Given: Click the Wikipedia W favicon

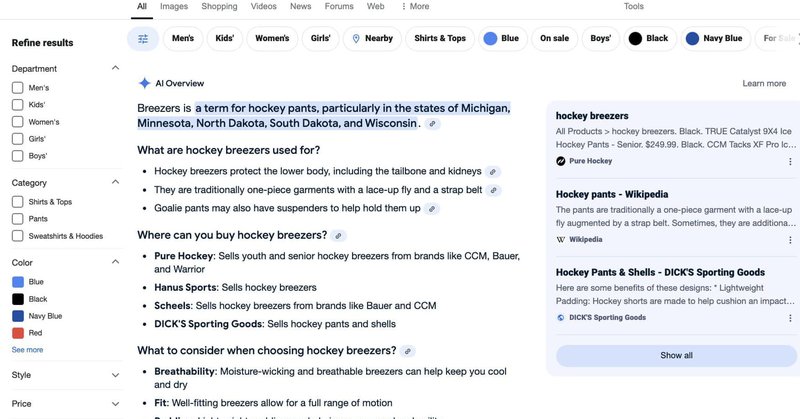Looking at the screenshot, I should tap(561, 239).
